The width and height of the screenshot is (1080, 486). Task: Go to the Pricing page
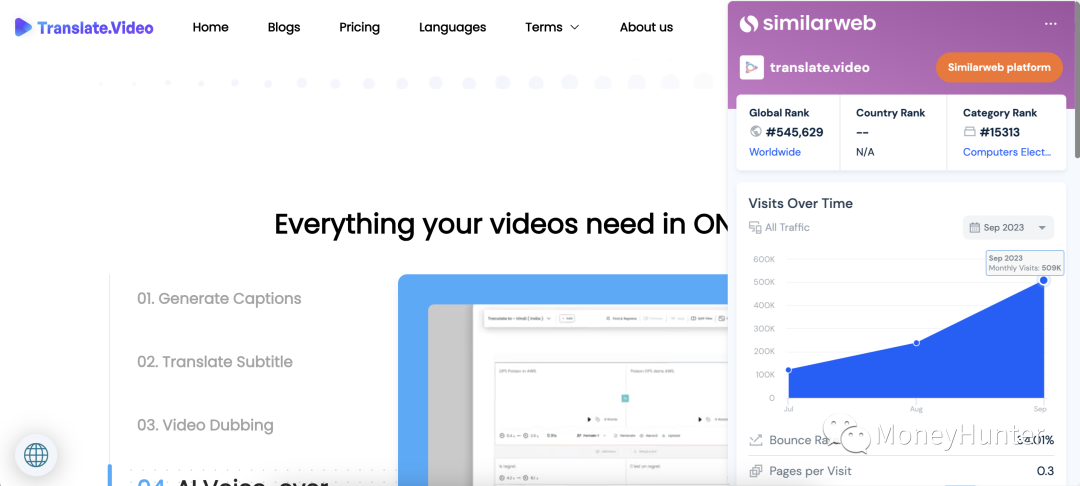point(359,27)
